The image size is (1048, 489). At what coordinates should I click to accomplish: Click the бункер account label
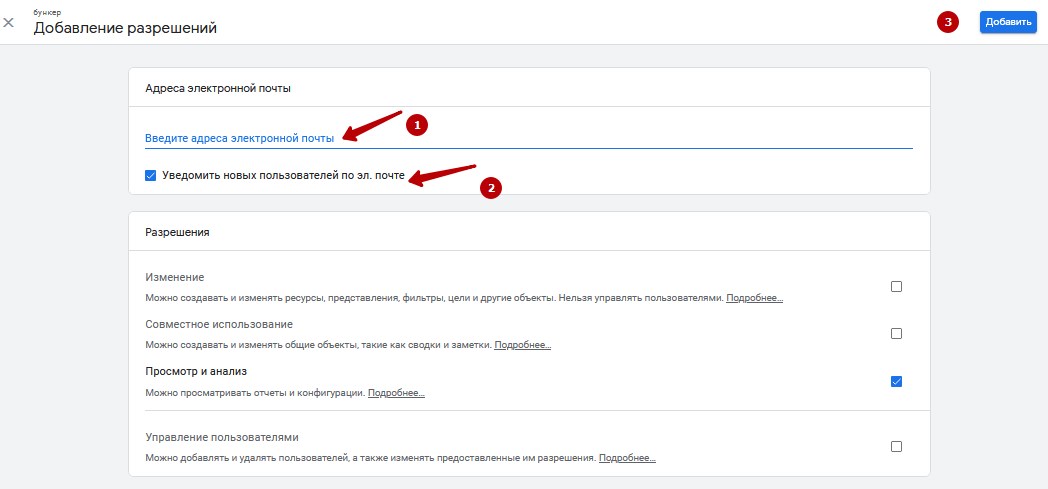47,12
